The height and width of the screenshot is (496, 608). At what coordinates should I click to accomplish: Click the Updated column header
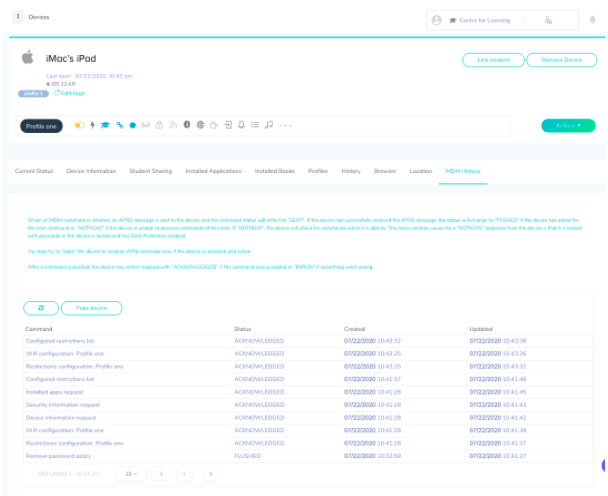[x=481, y=329]
